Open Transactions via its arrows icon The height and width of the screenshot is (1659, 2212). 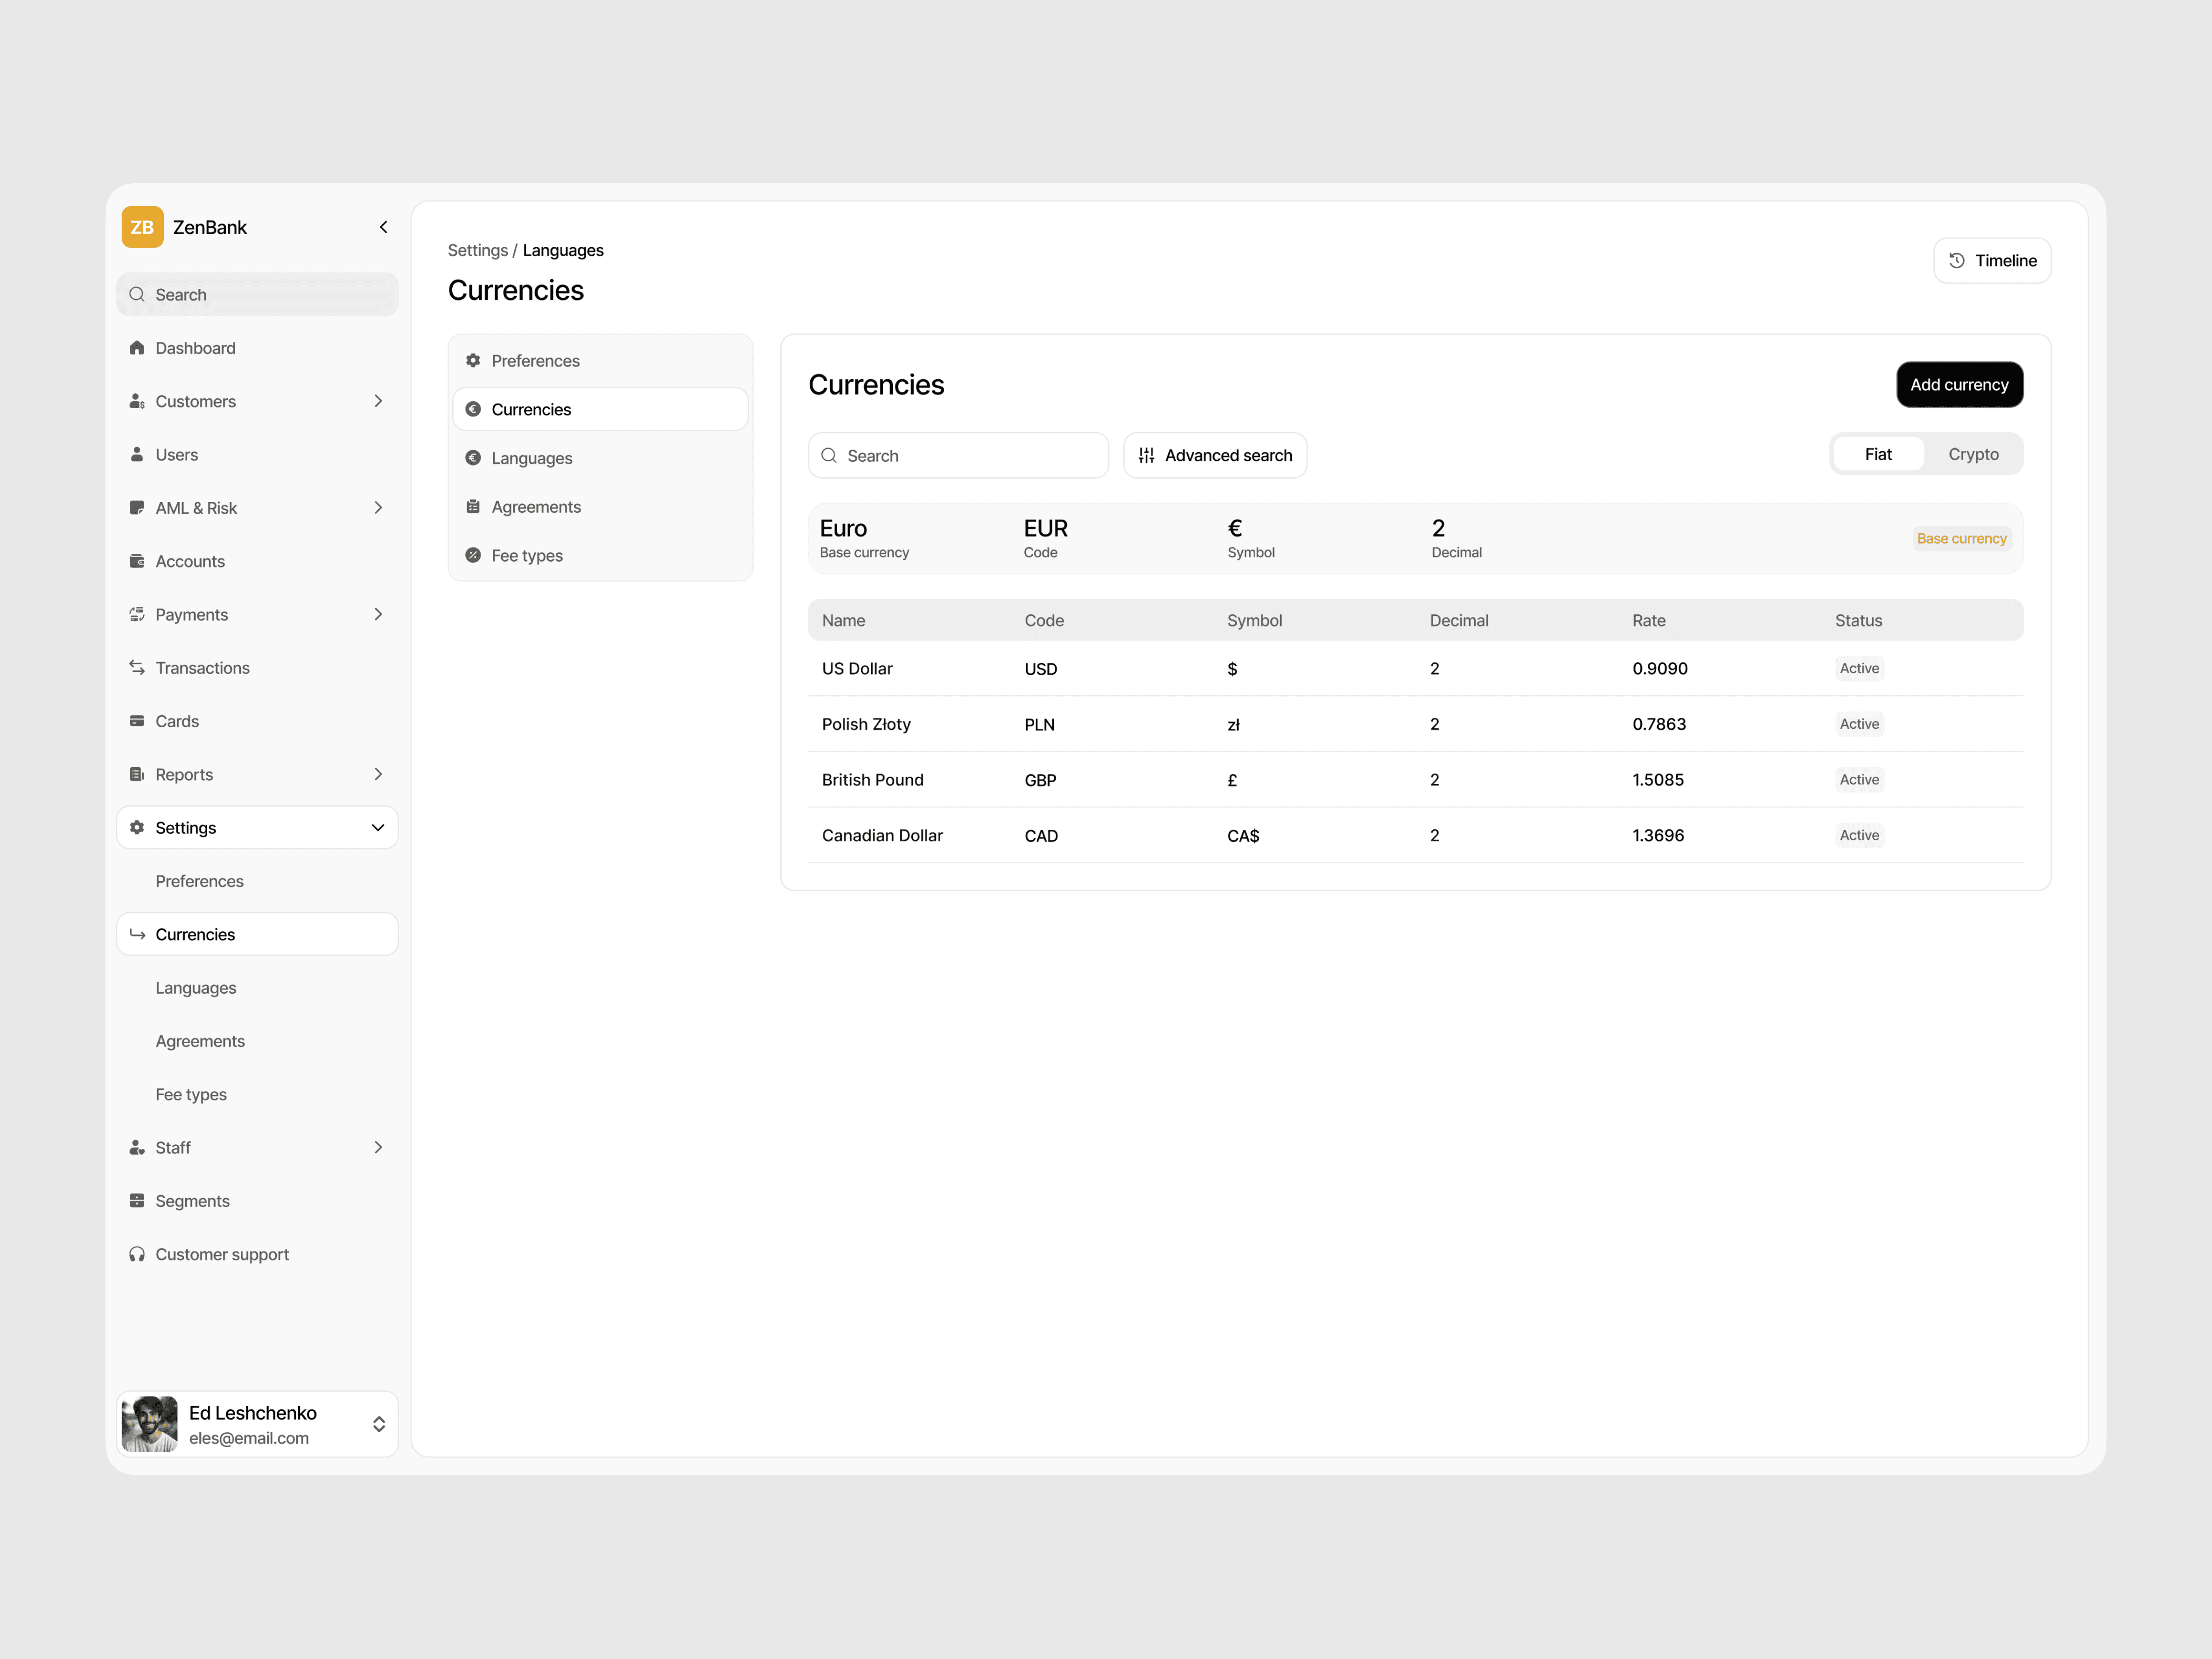137,667
